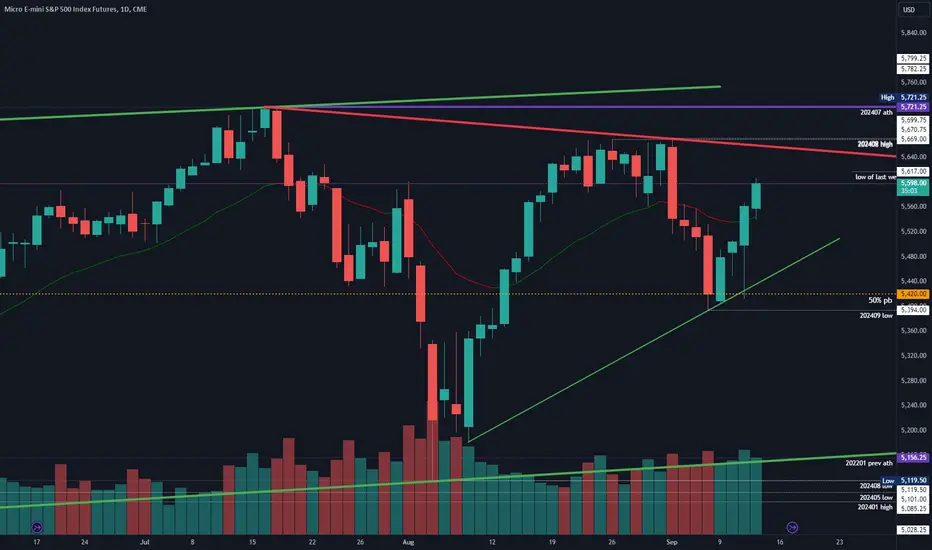Click the purple arrow icon near date 17
The height and width of the screenshot is (550, 932).
click(x=37, y=527)
